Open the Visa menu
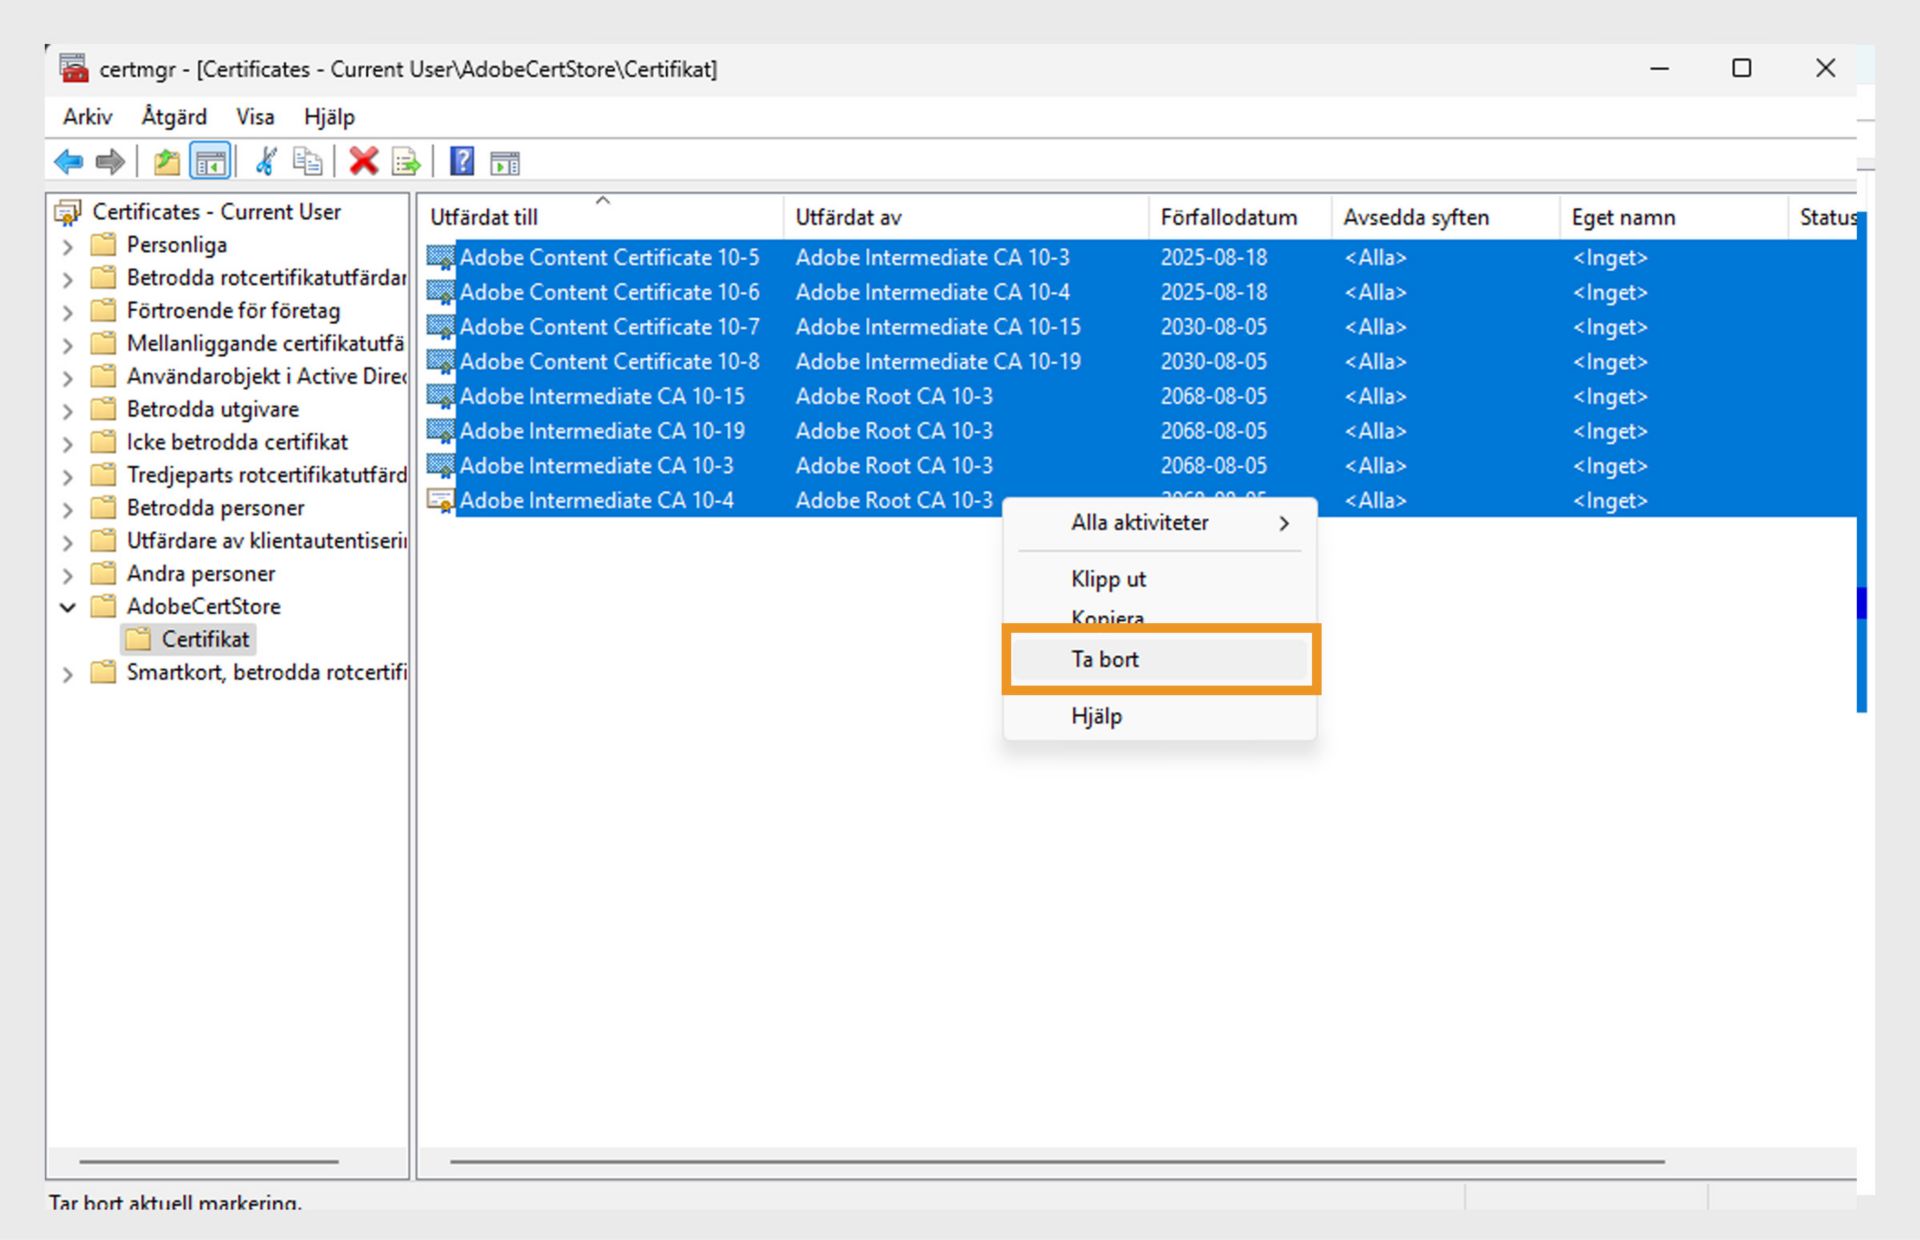 255,117
